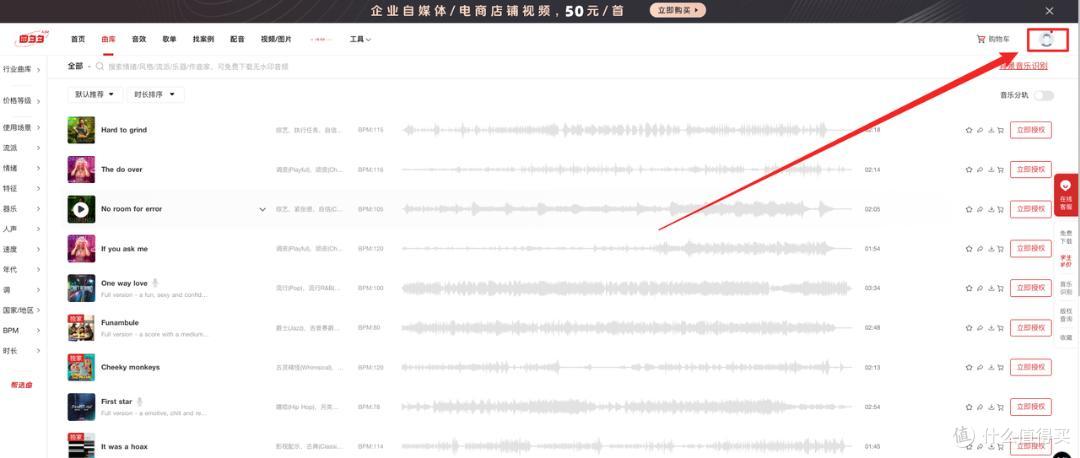Download The do over track

(990, 169)
